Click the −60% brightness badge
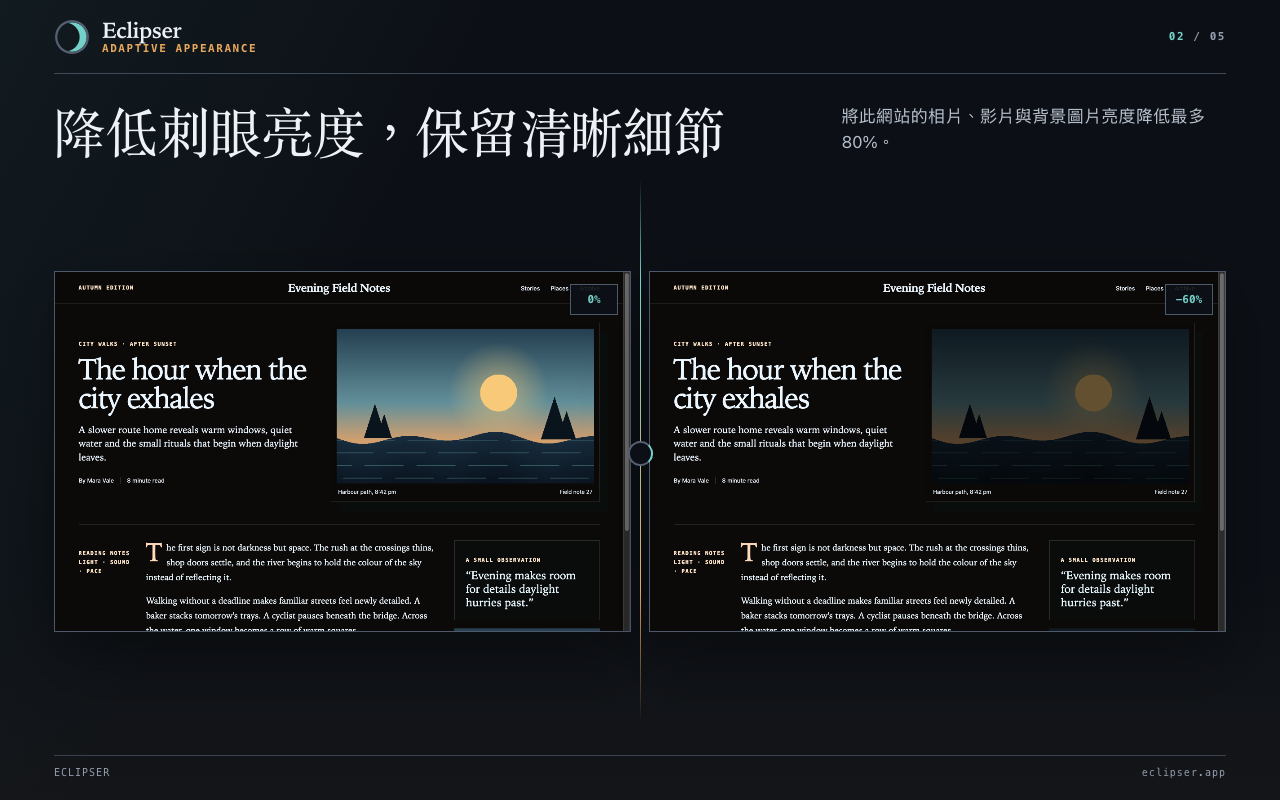The height and width of the screenshot is (800, 1280). (x=1189, y=300)
